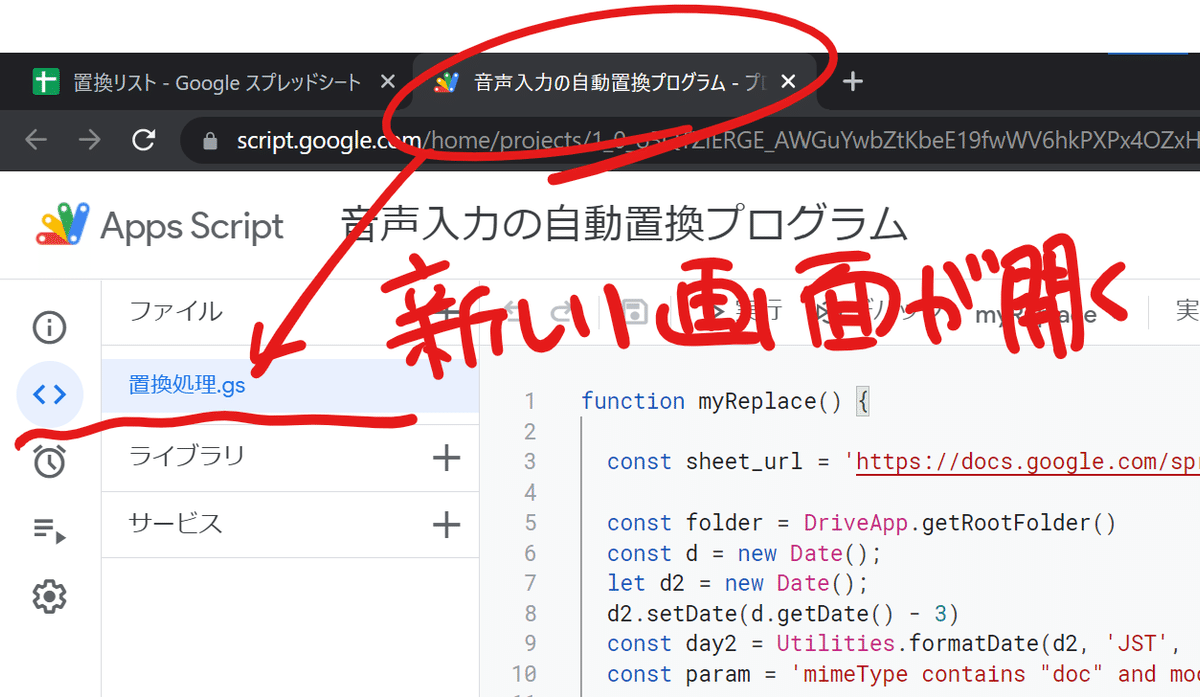The width and height of the screenshot is (1200, 697).
Task: Open the project Overview info icon
Action: 49,327
